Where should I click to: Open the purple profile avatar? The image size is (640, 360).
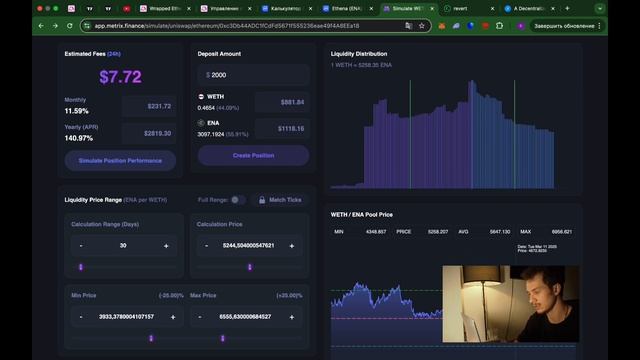point(520,26)
